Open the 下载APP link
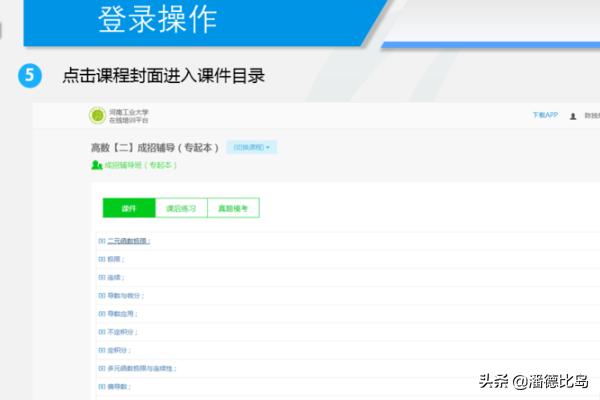The width and height of the screenshot is (600, 400). [x=545, y=115]
